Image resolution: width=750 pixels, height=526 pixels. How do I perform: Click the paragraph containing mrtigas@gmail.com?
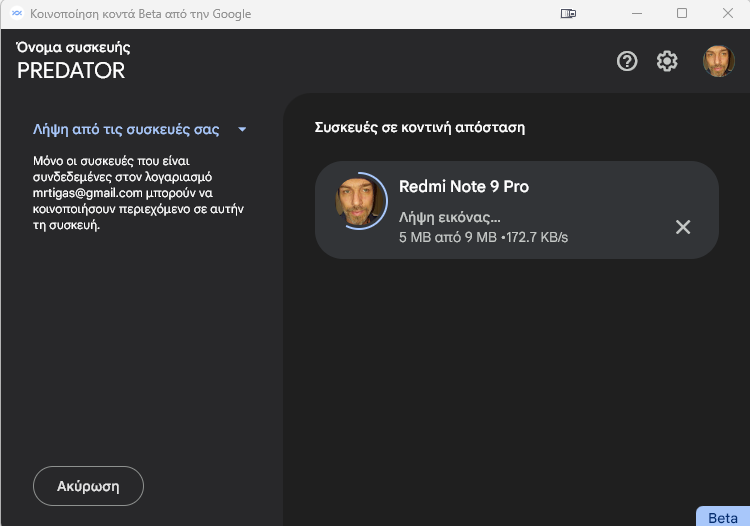coord(138,193)
